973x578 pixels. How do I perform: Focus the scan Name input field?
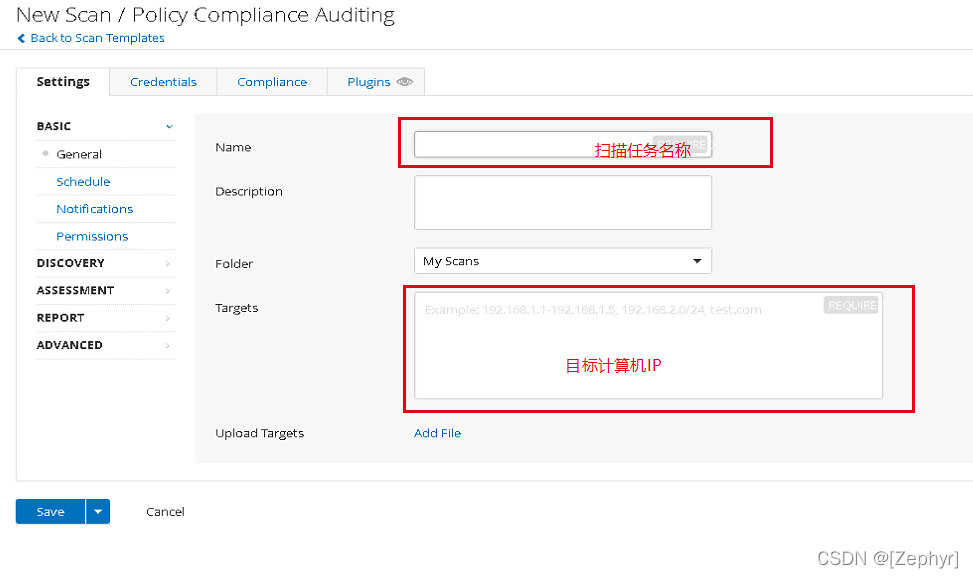[563, 145]
